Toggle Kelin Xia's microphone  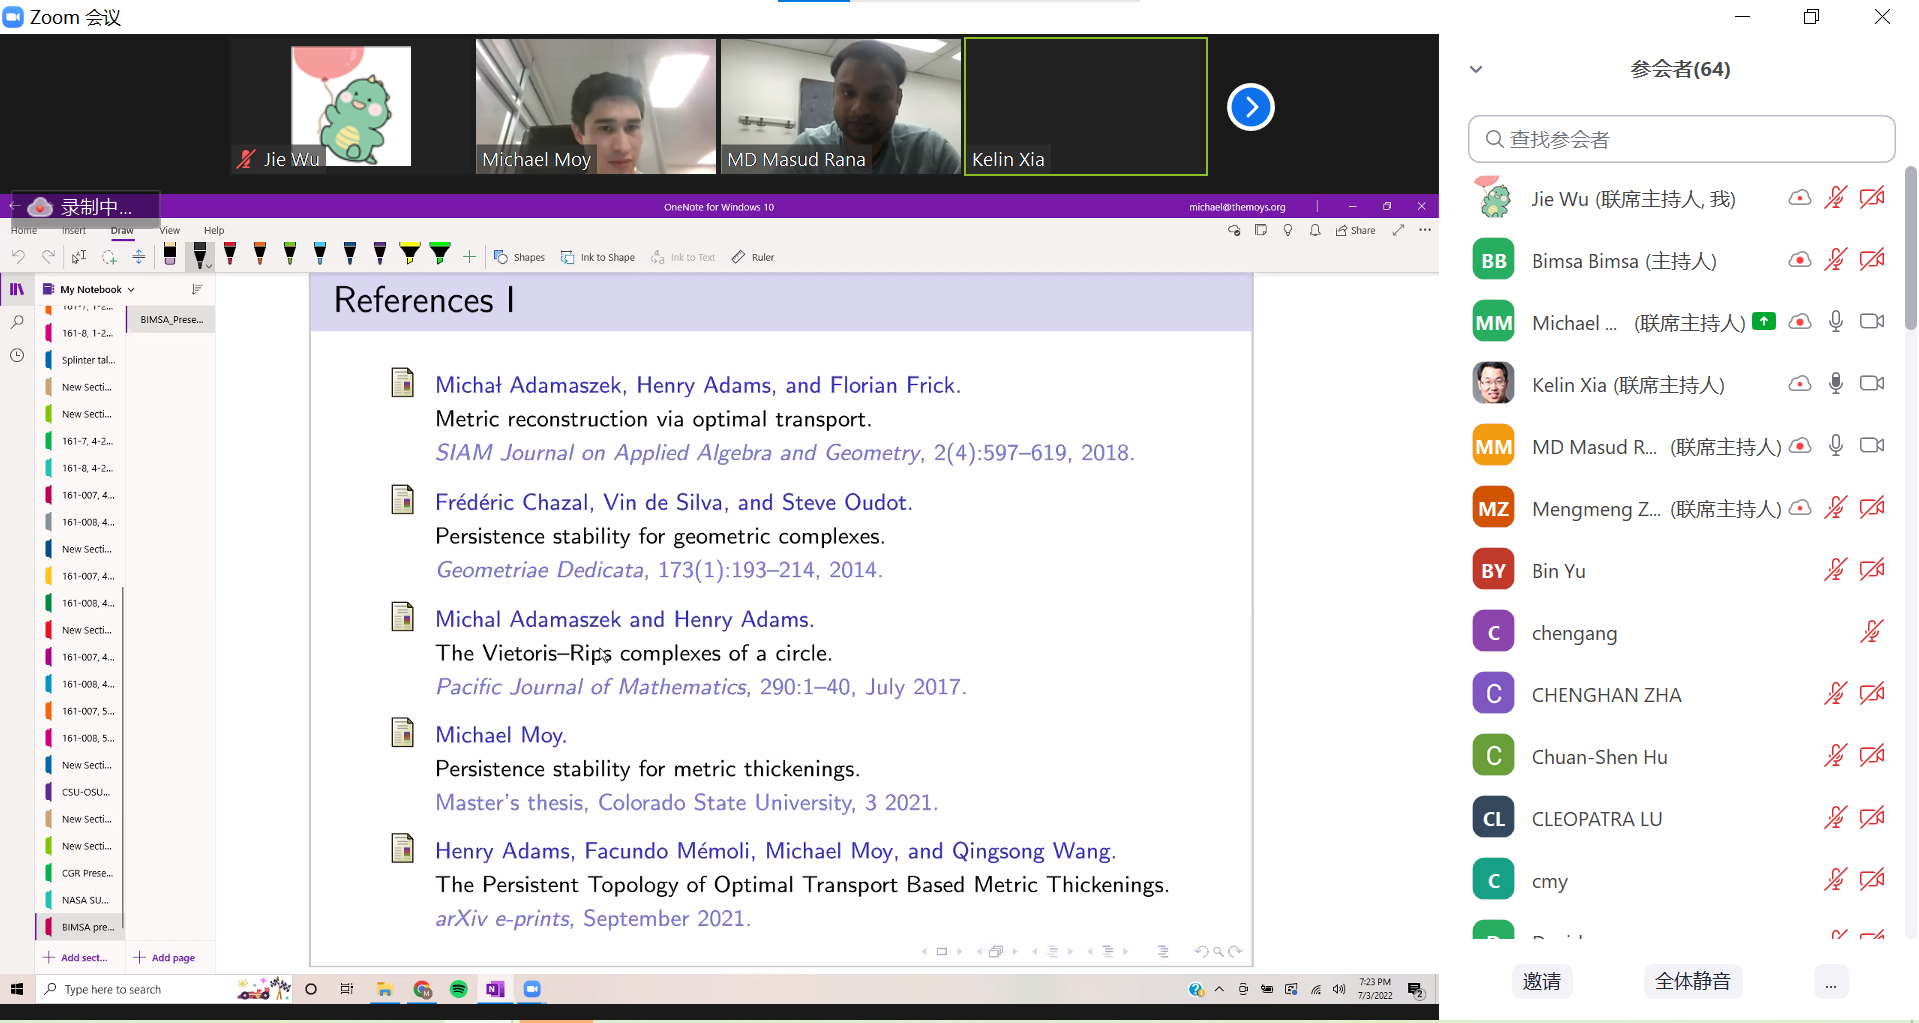(x=1836, y=384)
